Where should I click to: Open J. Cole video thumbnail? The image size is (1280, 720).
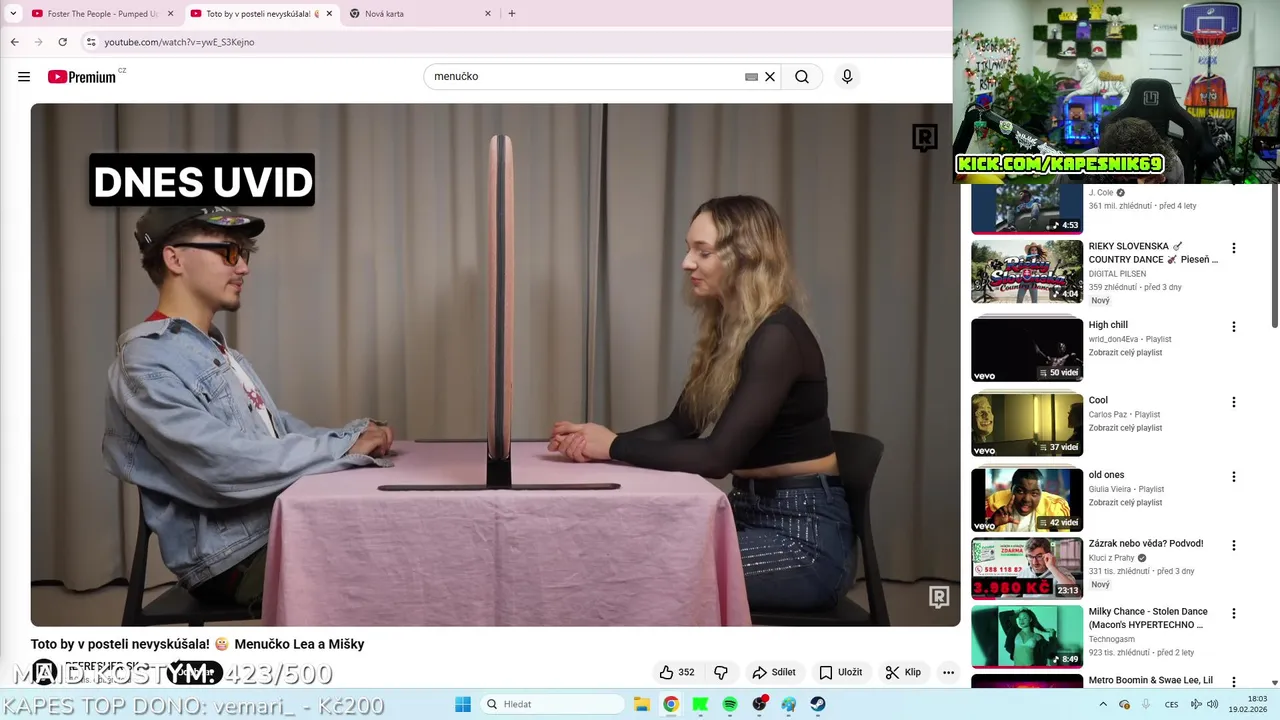(1027, 209)
